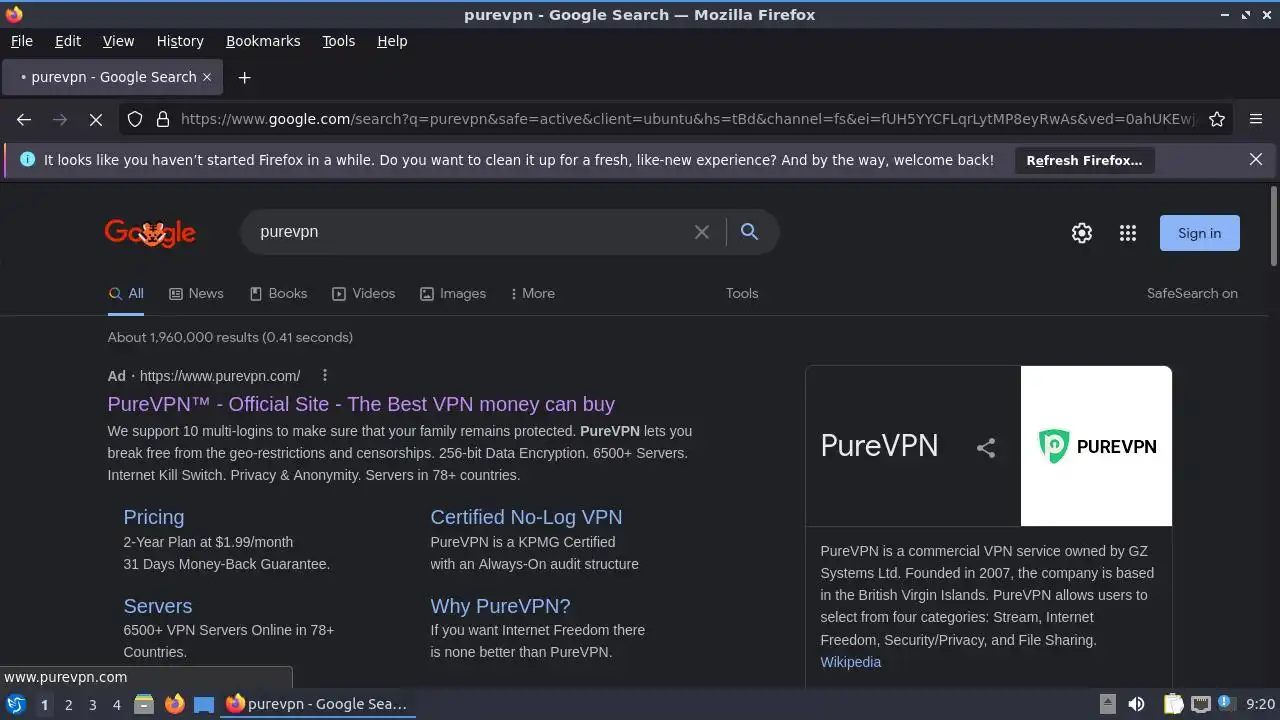Image resolution: width=1280 pixels, height=720 pixels.
Task: Open the Bookmarks menu
Action: (x=263, y=41)
